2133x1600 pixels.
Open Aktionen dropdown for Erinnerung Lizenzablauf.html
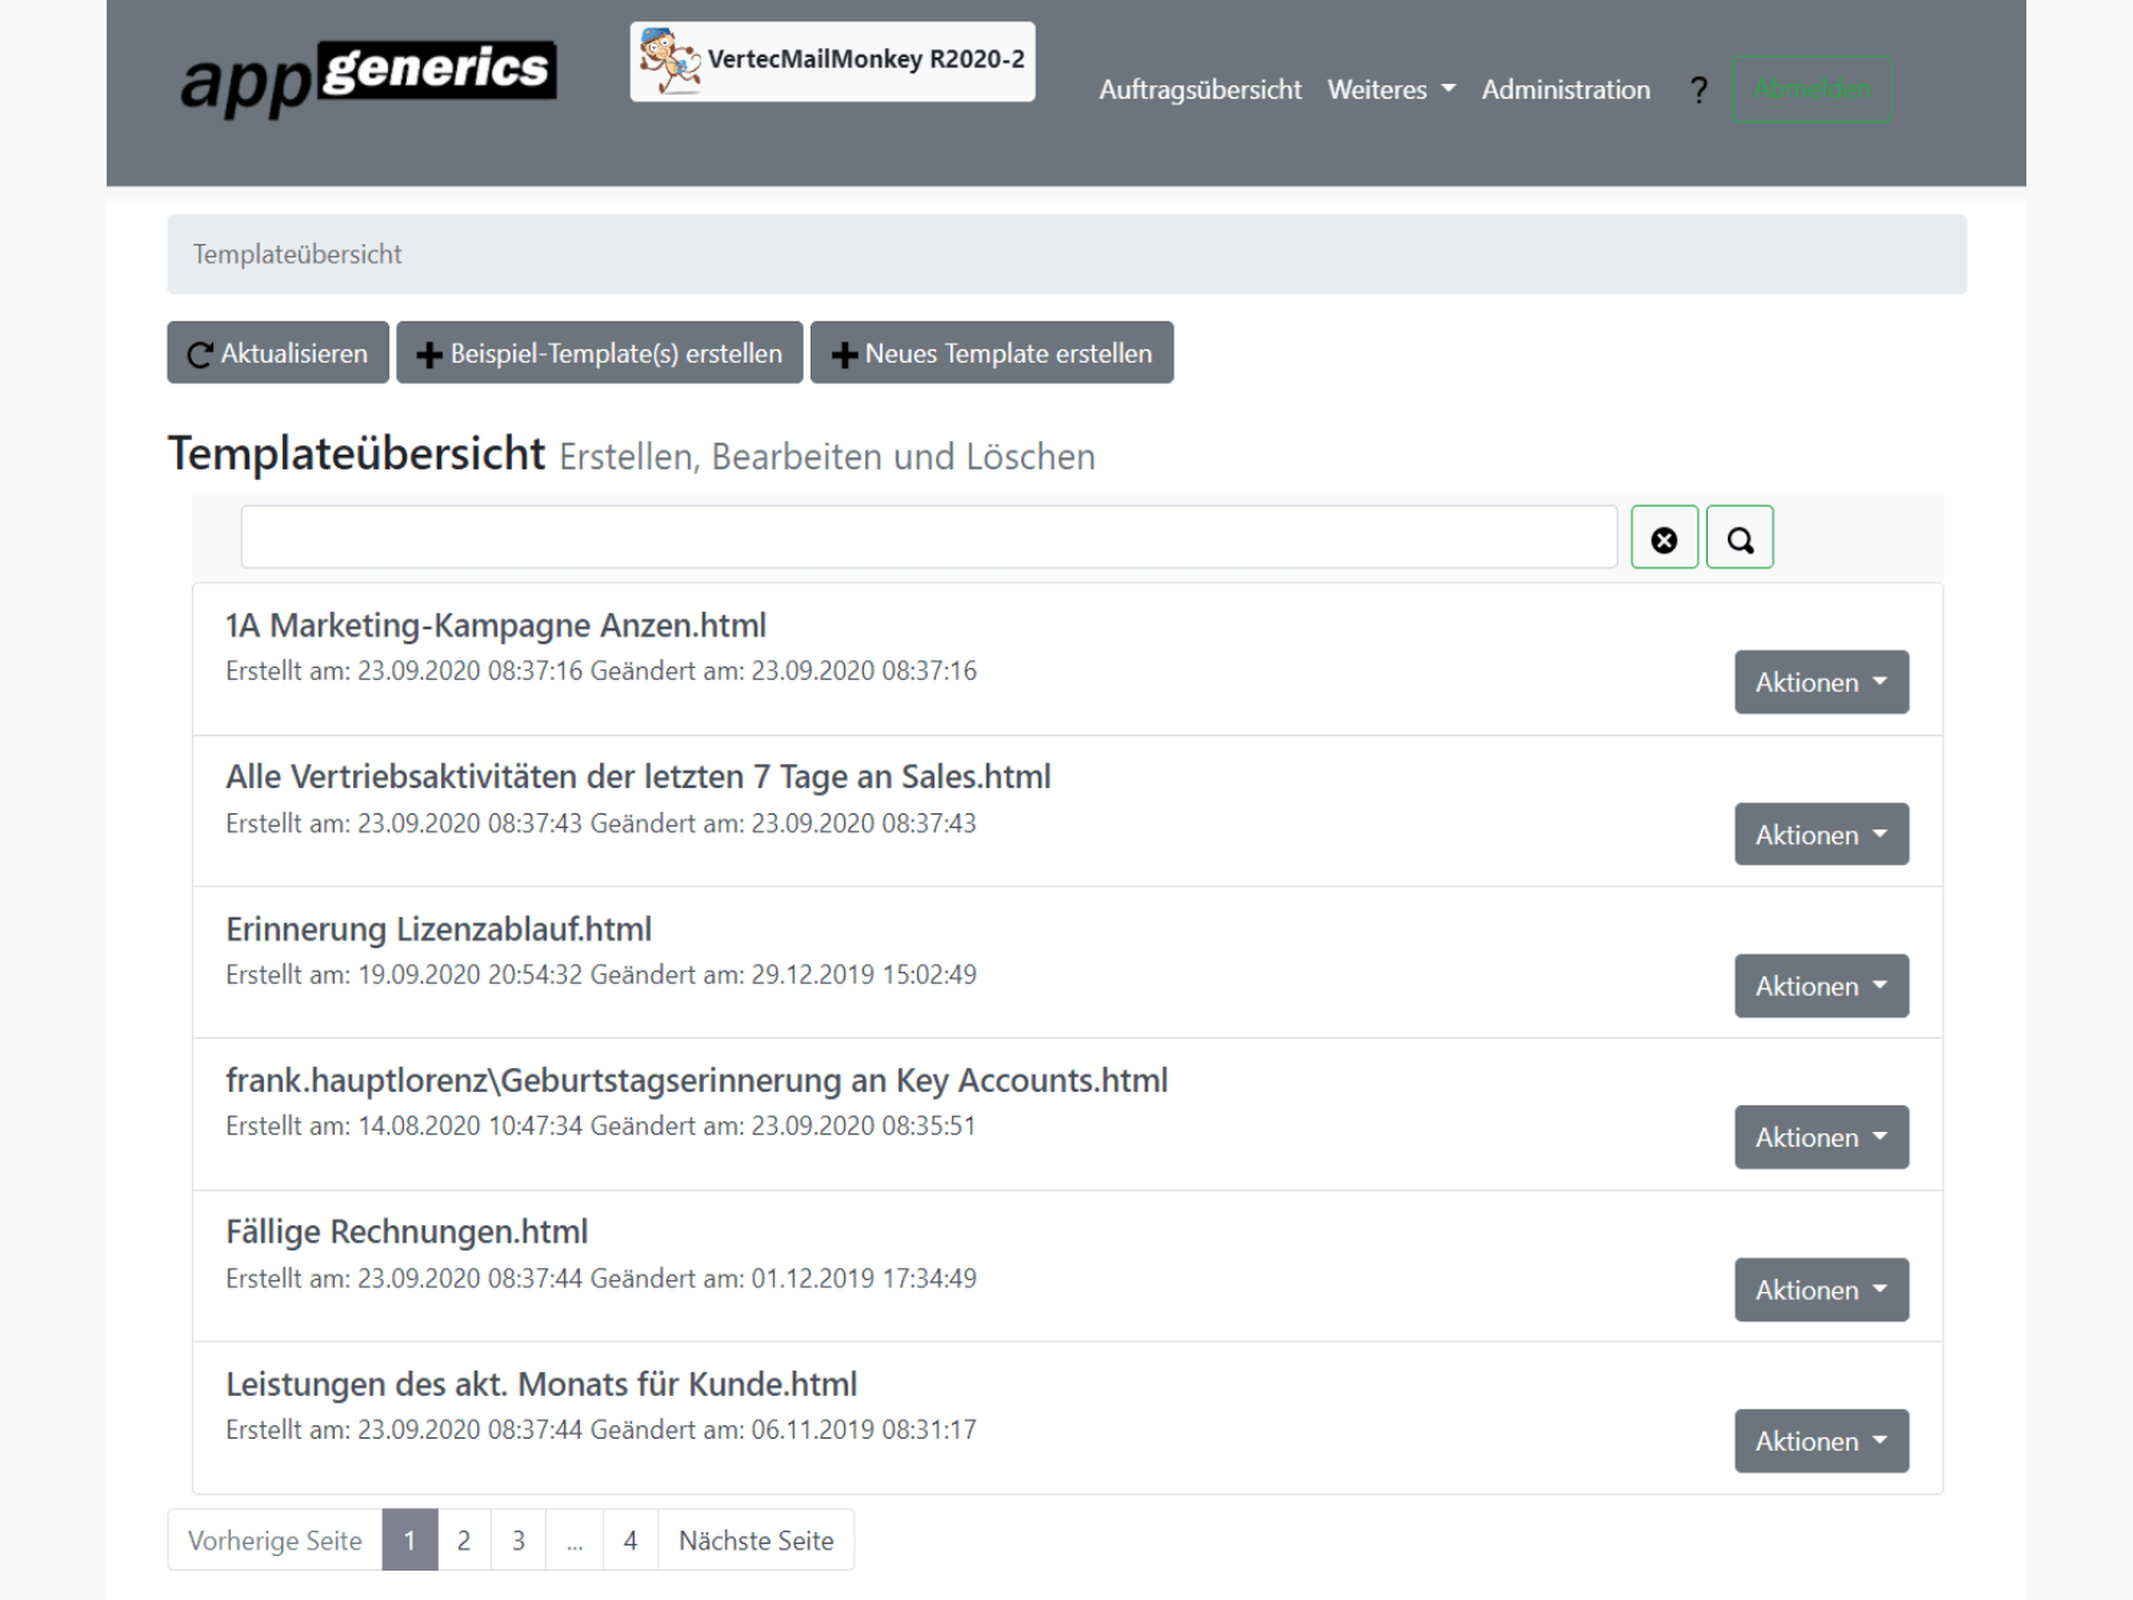point(1820,985)
